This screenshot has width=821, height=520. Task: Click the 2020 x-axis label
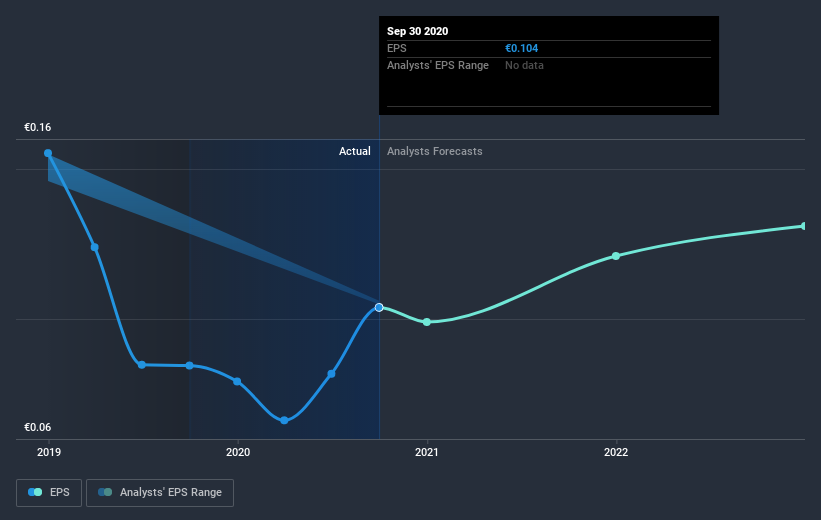coord(238,452)
